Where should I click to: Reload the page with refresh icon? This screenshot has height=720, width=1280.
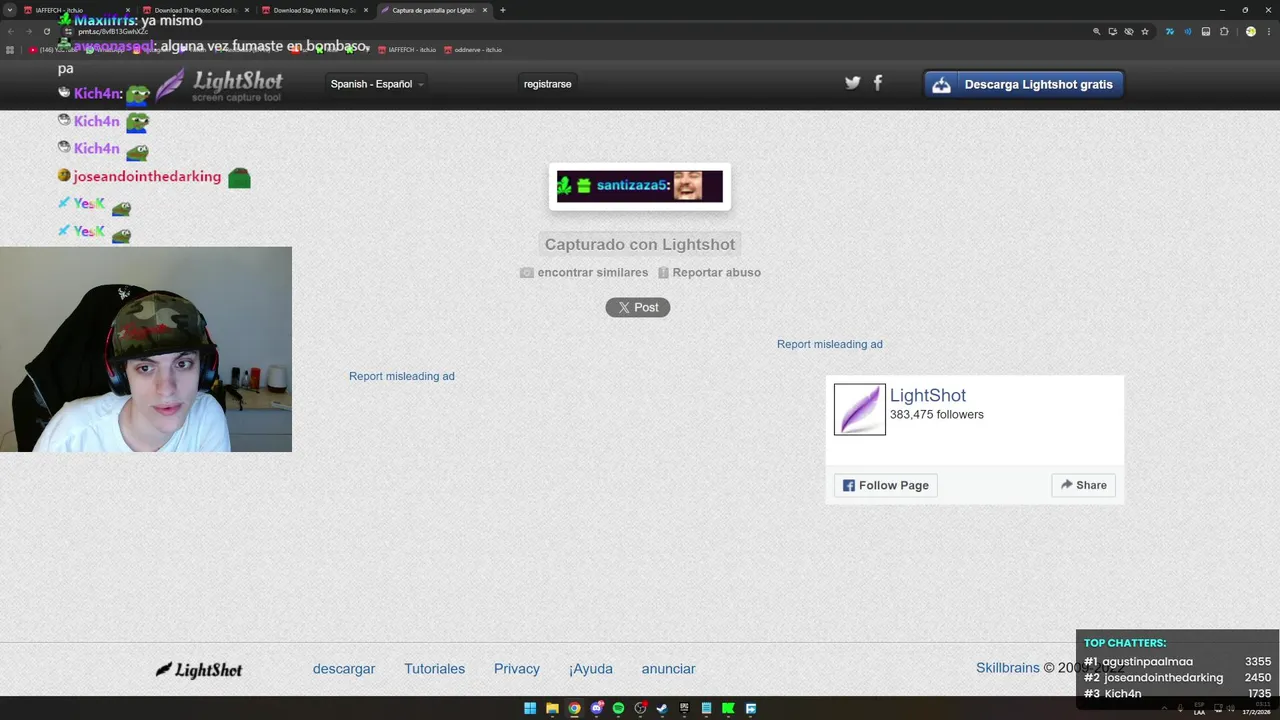click(46, 31)
